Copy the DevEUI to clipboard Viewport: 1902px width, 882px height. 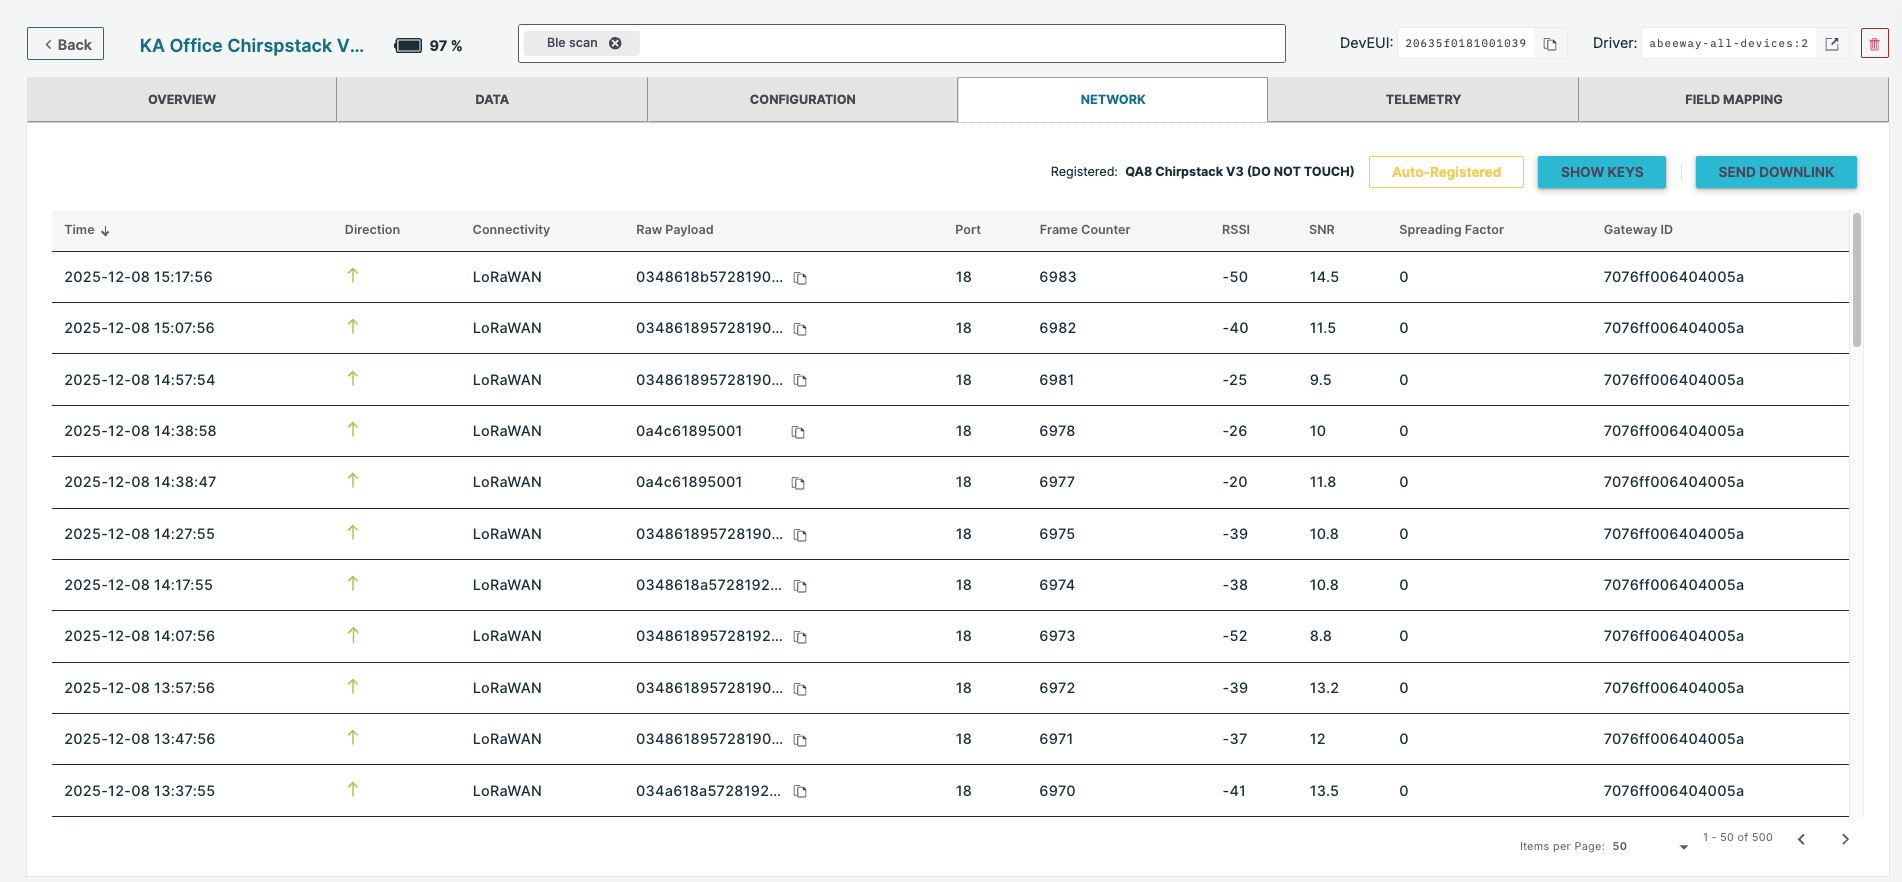(1550, 44)
